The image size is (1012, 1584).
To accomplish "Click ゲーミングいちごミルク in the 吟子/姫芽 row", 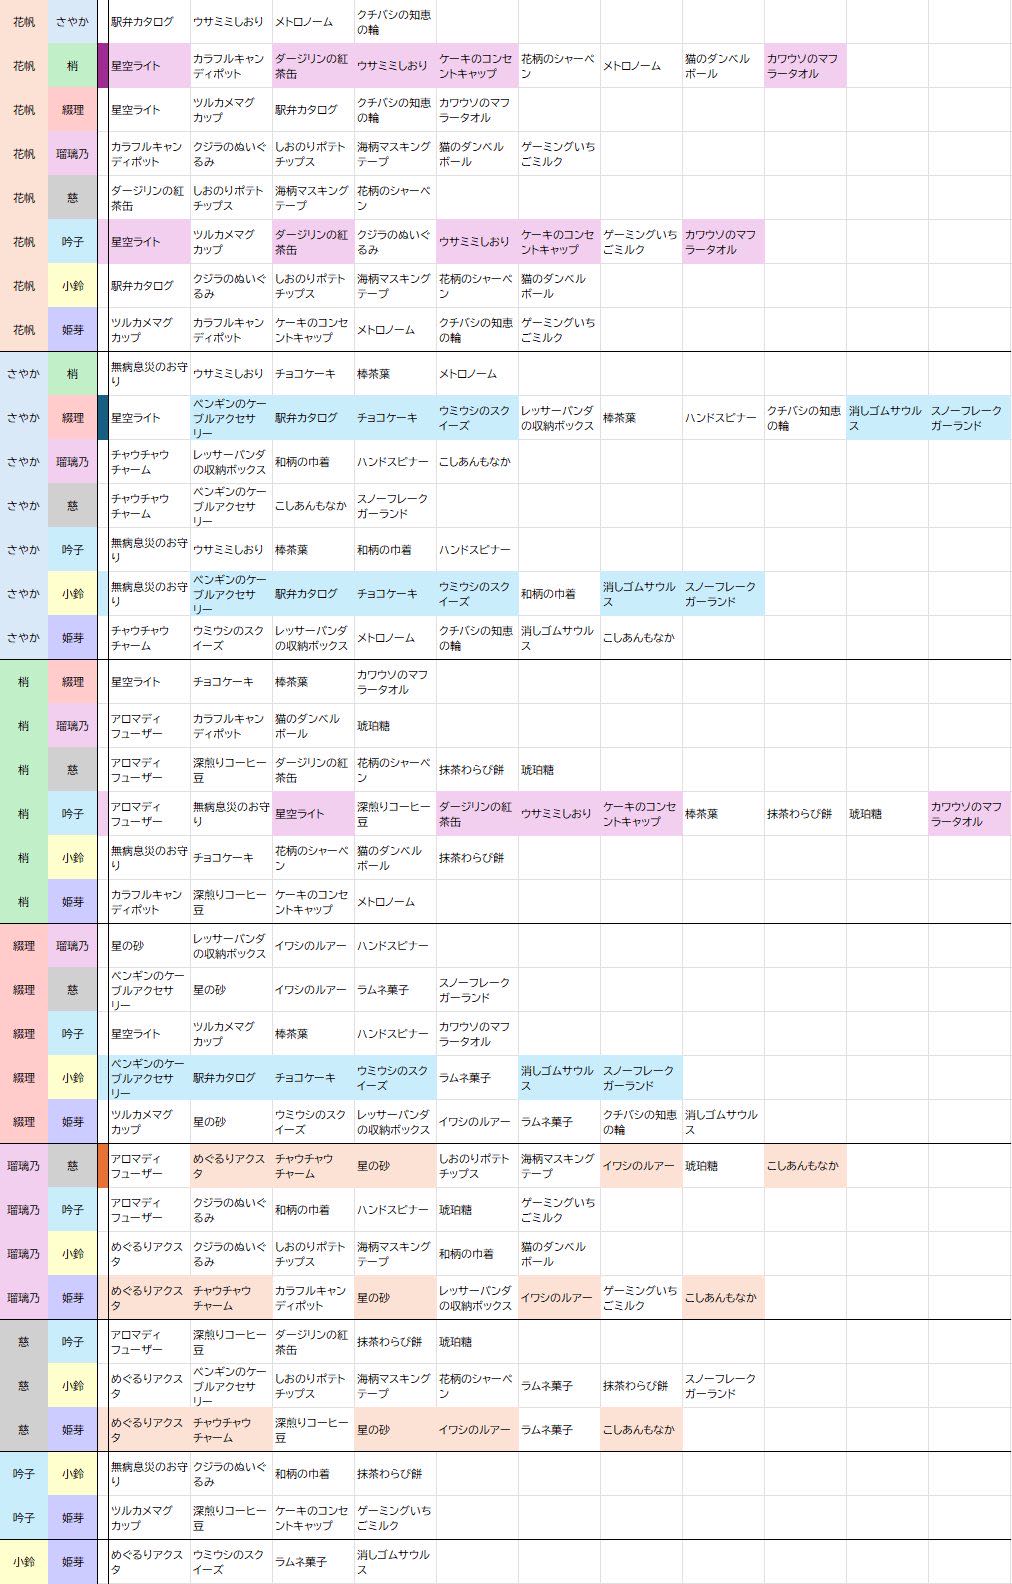I will point(394,1518).
